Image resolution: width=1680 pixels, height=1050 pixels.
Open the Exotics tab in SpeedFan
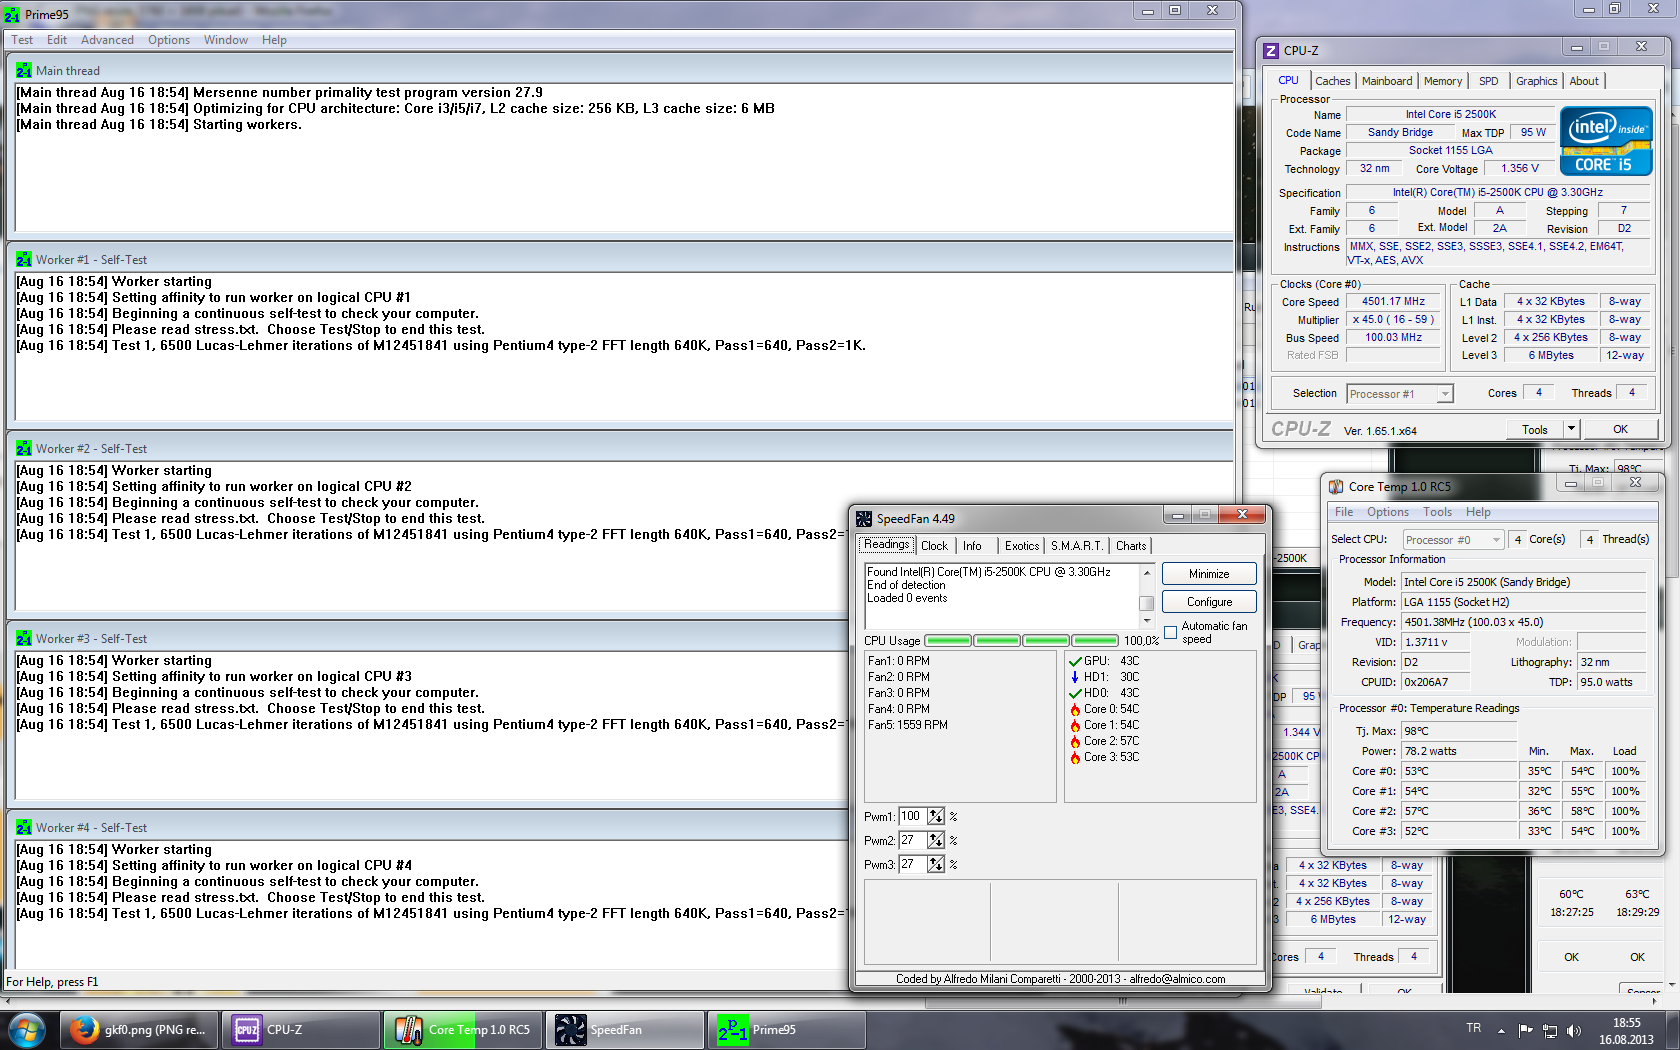(x=1022, y=546)
